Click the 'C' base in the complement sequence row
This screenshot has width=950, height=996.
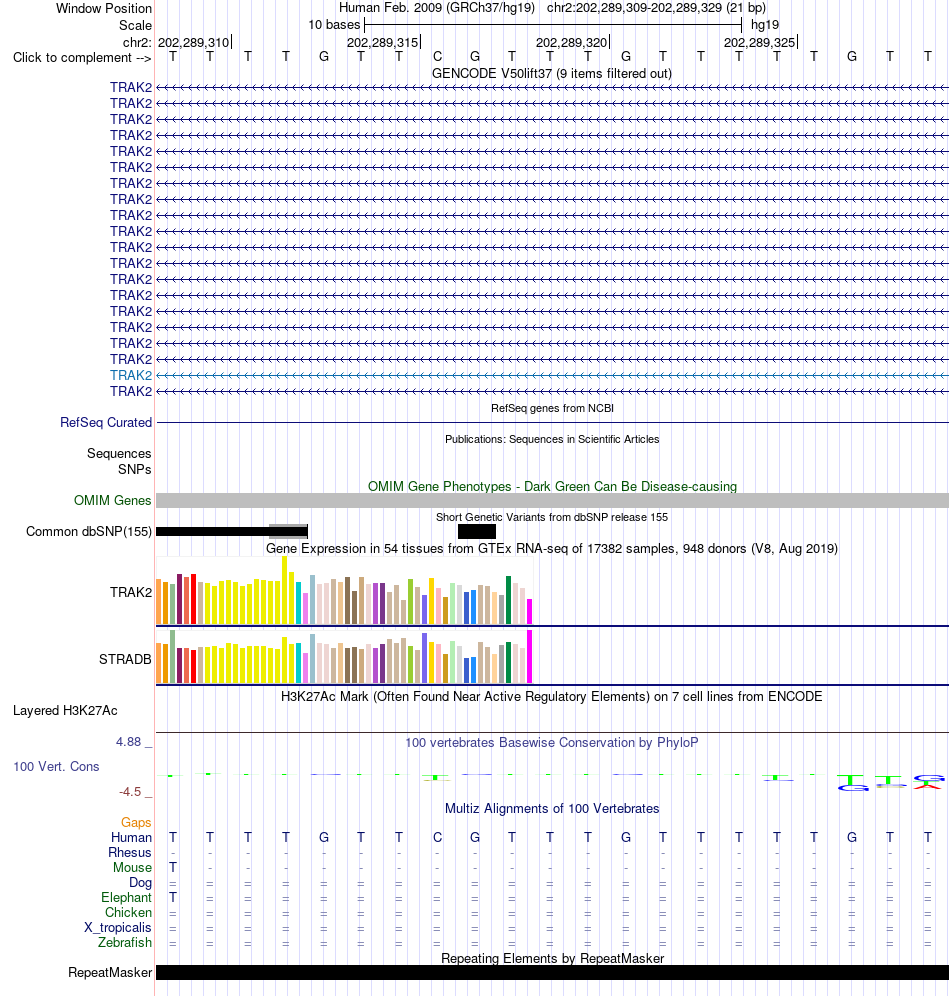click(x=437, y=57)
